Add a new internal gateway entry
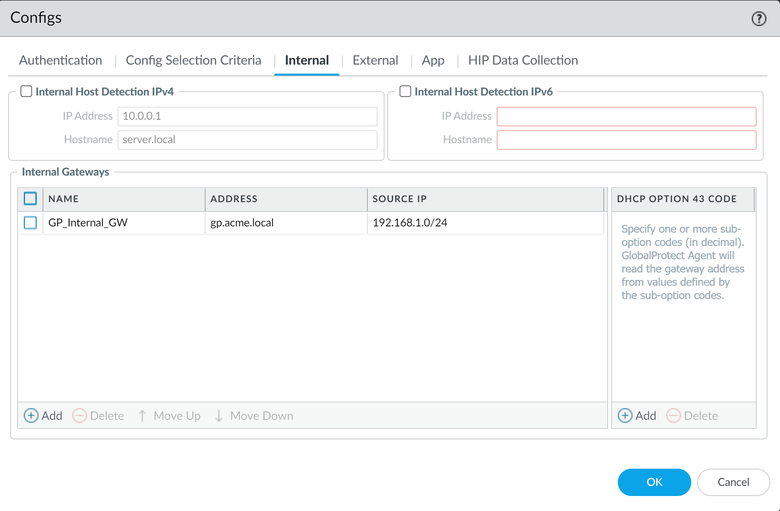This screenshot has width=780, height=511. pos(43,415)
